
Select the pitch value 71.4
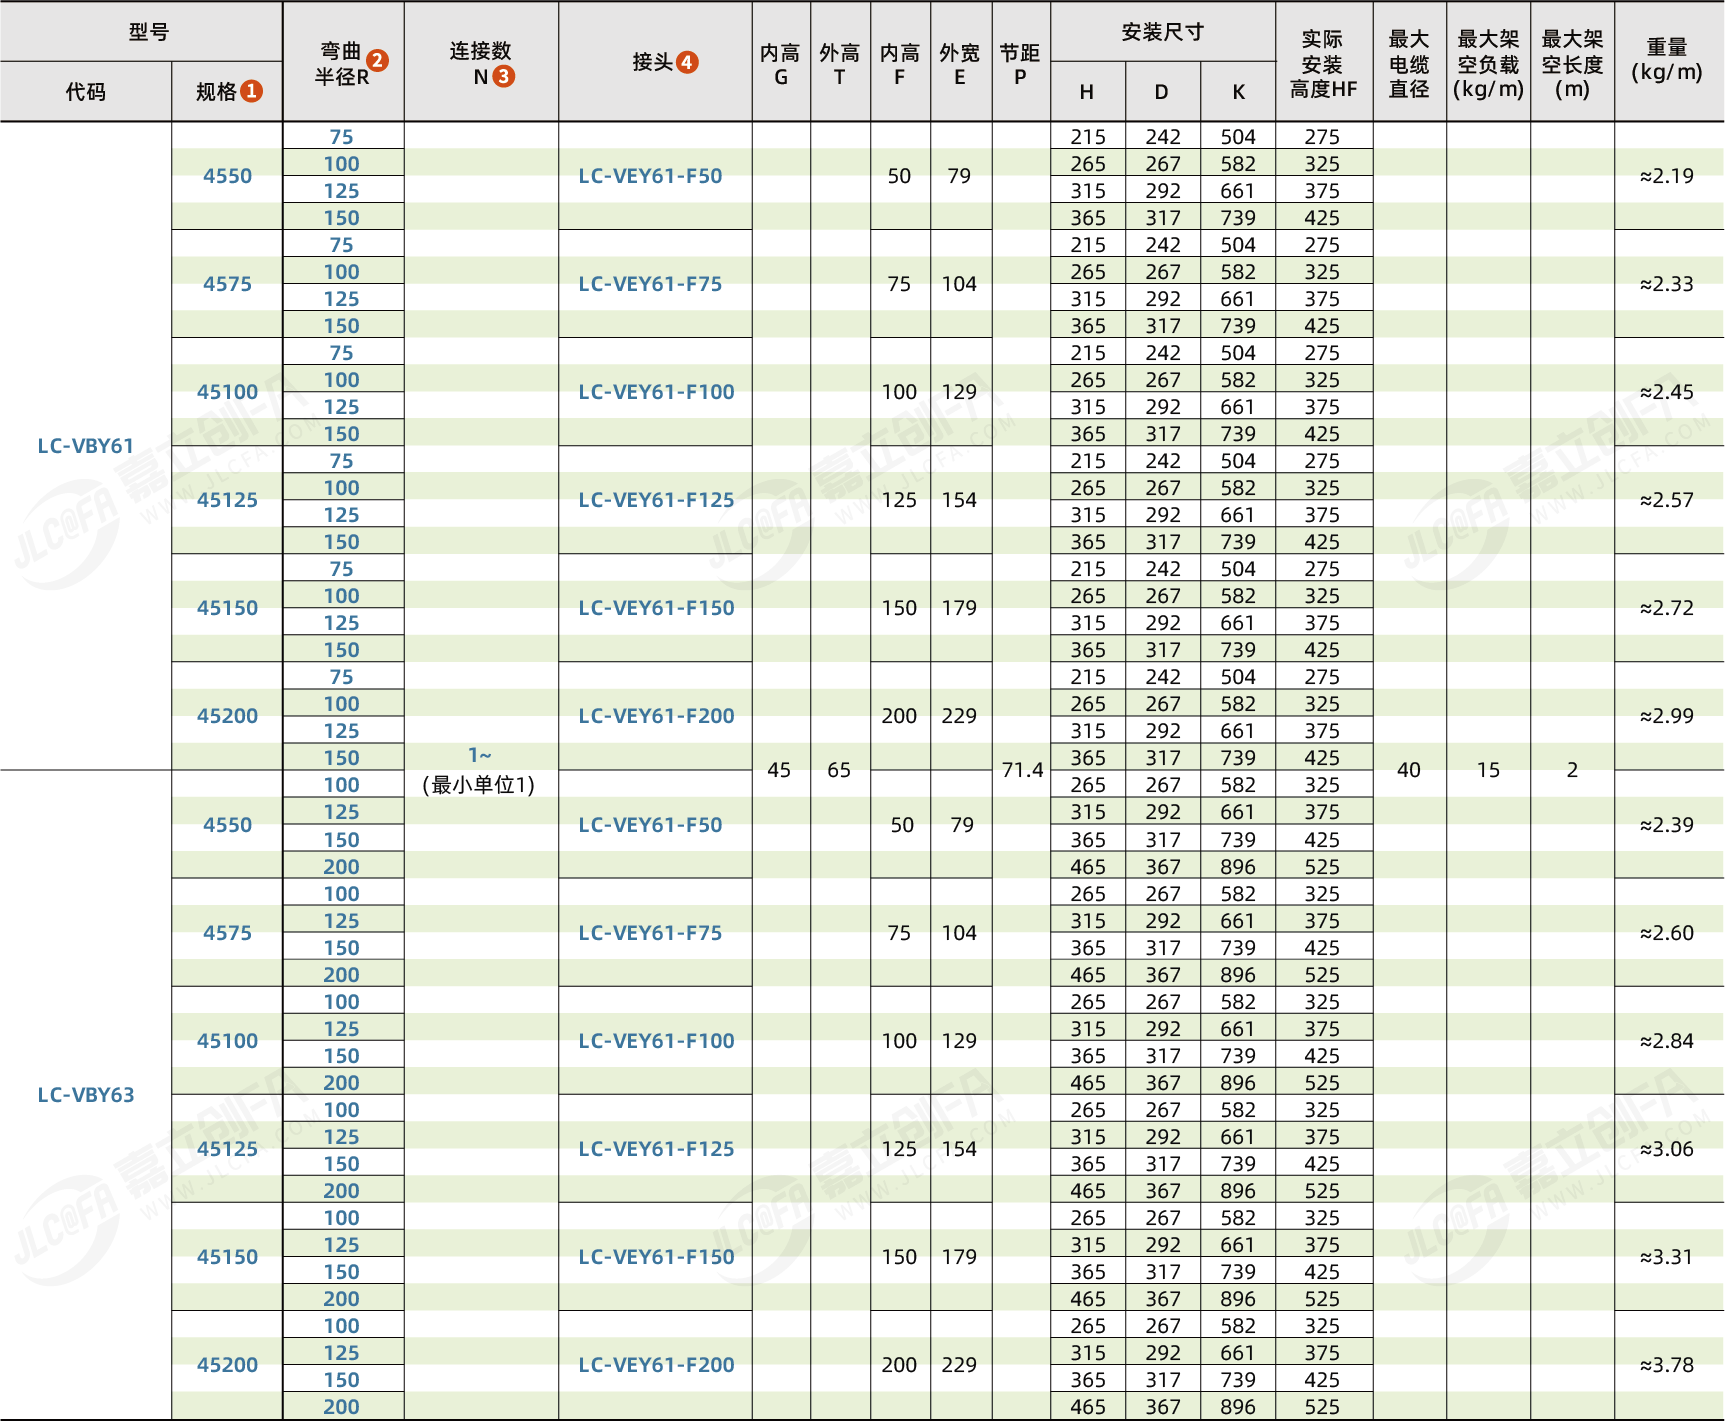[x=1022, y=770]
